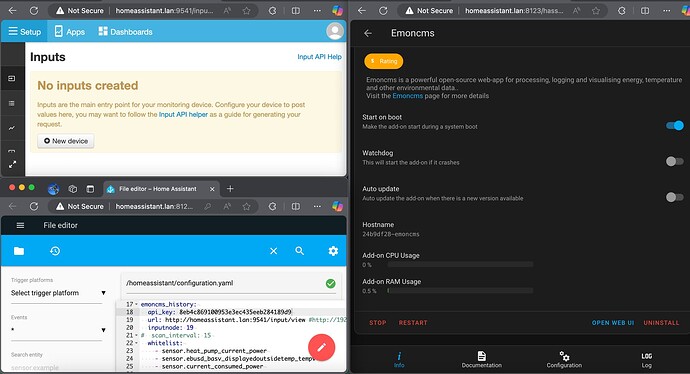Open Input API helper link in notice
The width and height of the screenshot is (690, 374).
click(x=183, y=114)
